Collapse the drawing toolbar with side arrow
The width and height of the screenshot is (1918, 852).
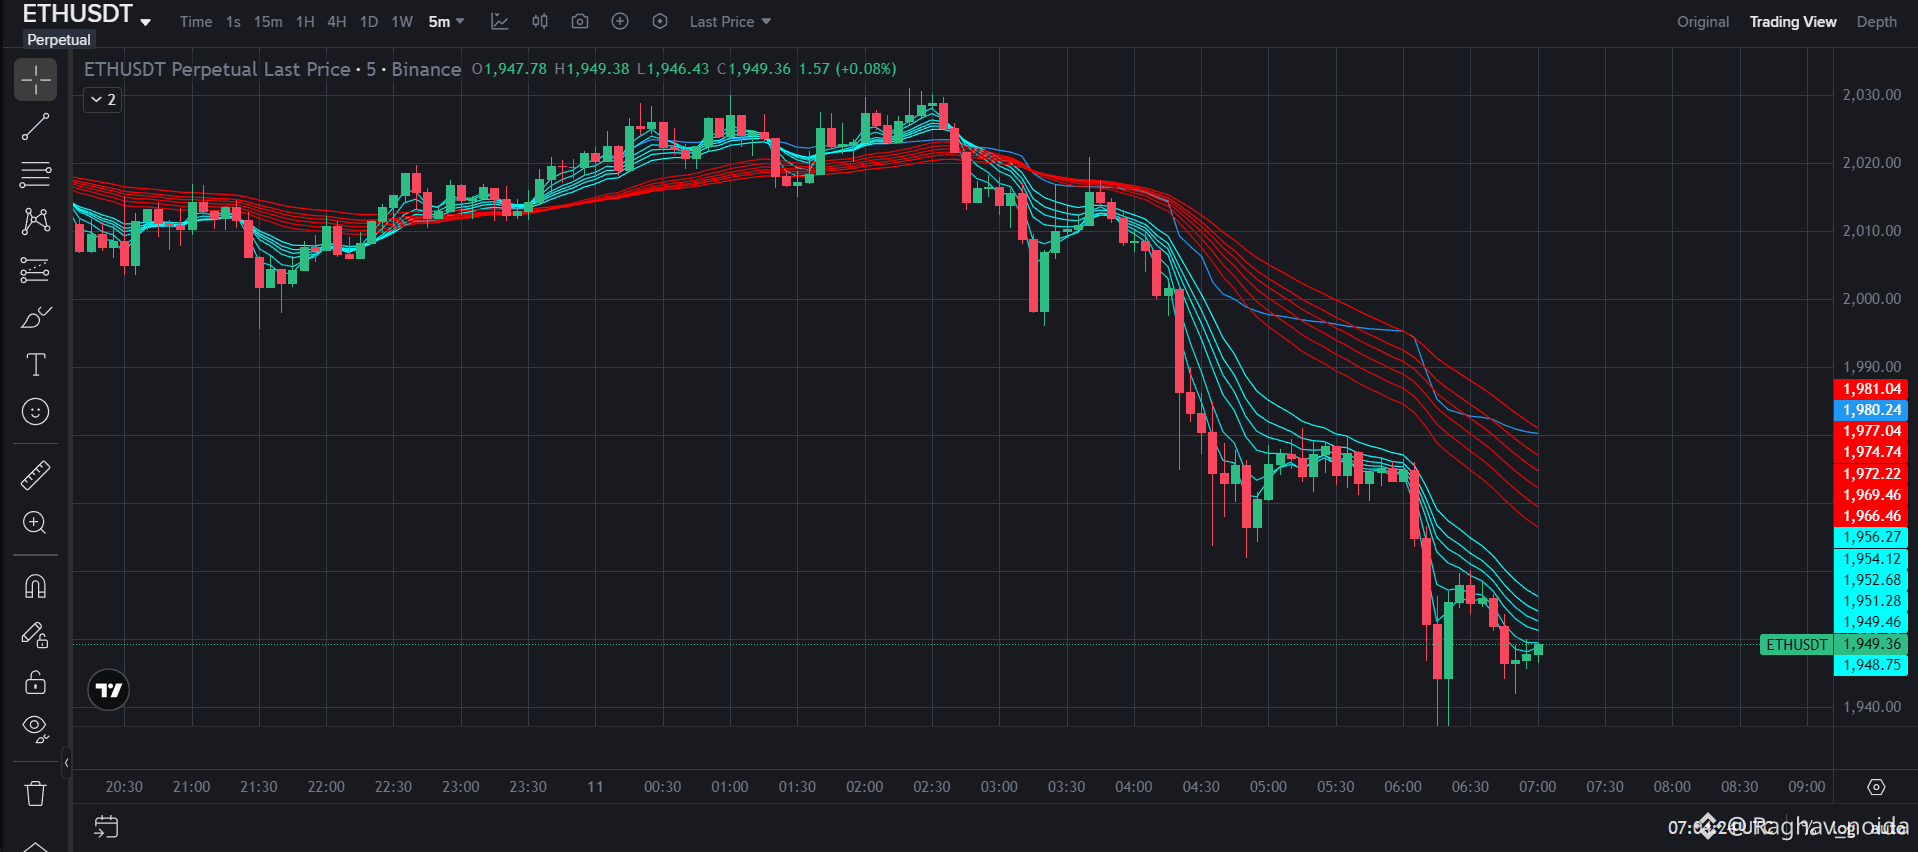tap(66, 763)
